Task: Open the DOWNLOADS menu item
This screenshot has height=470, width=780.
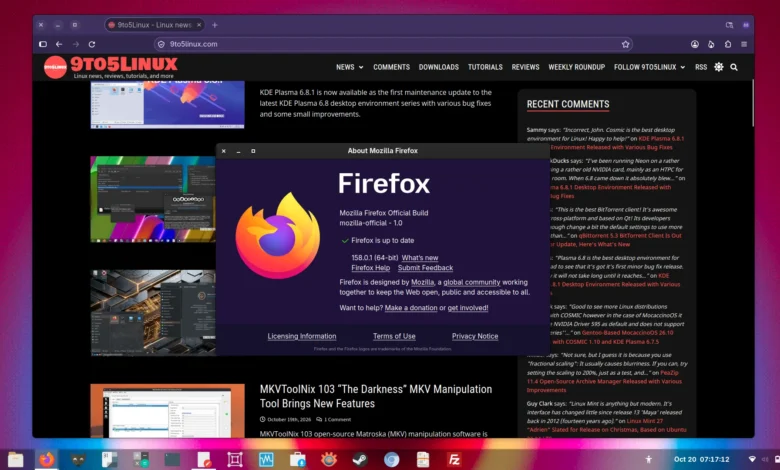Action: 439,67
